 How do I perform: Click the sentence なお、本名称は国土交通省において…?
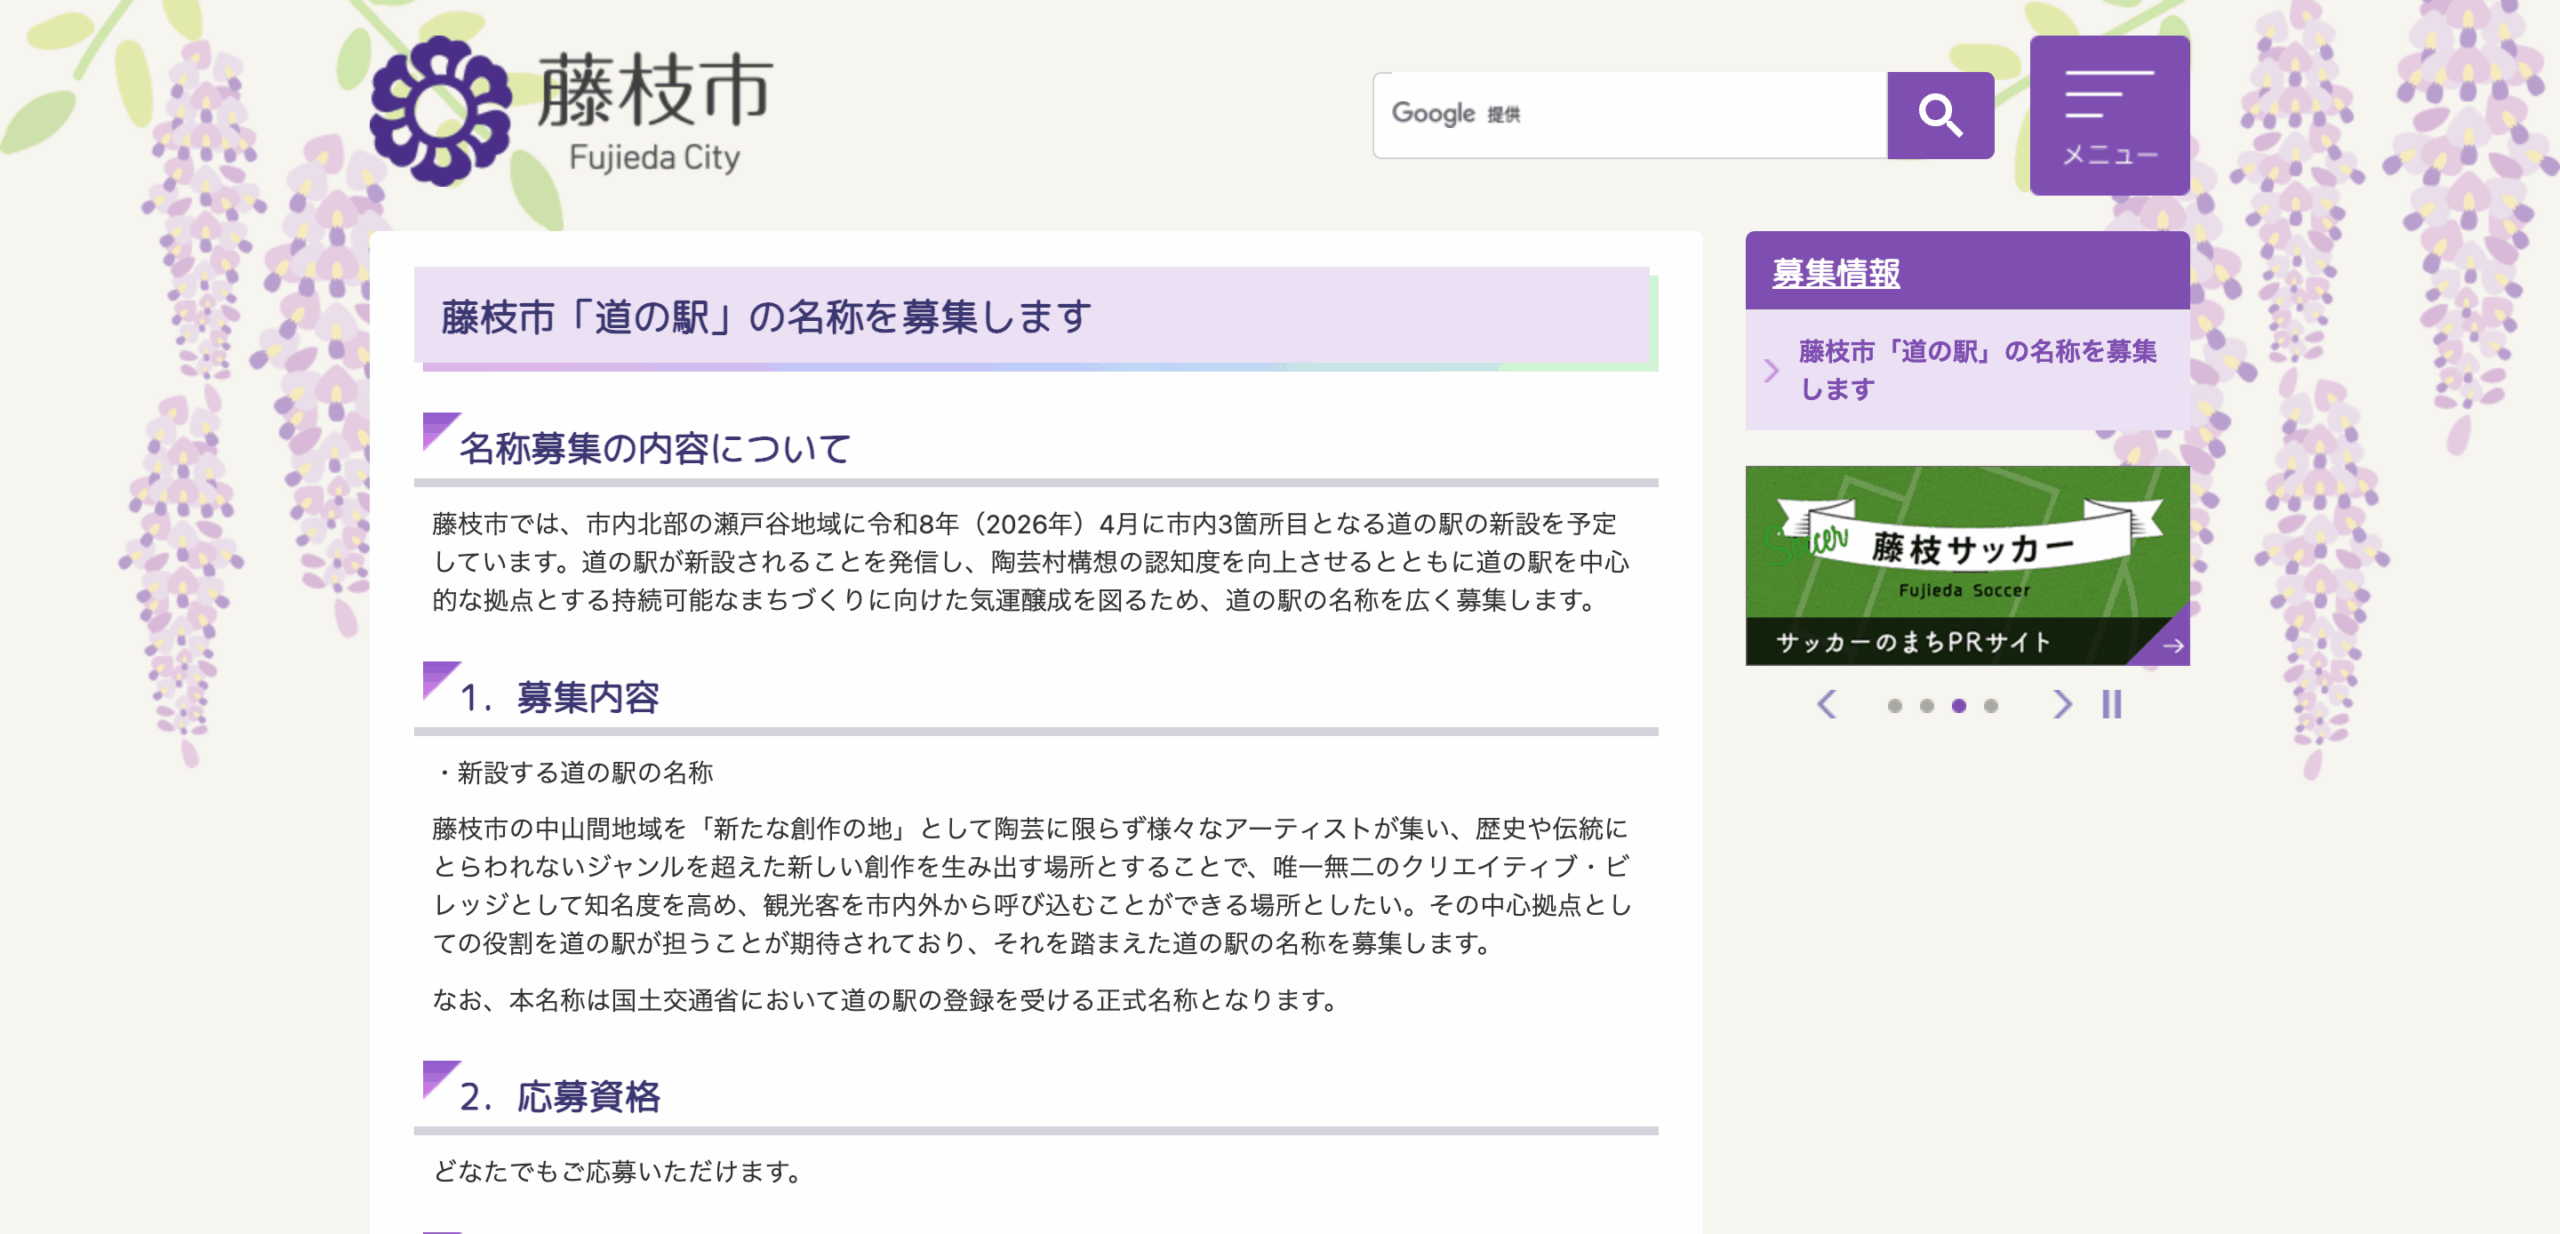pyautogui.click(x=887, y=1000)
